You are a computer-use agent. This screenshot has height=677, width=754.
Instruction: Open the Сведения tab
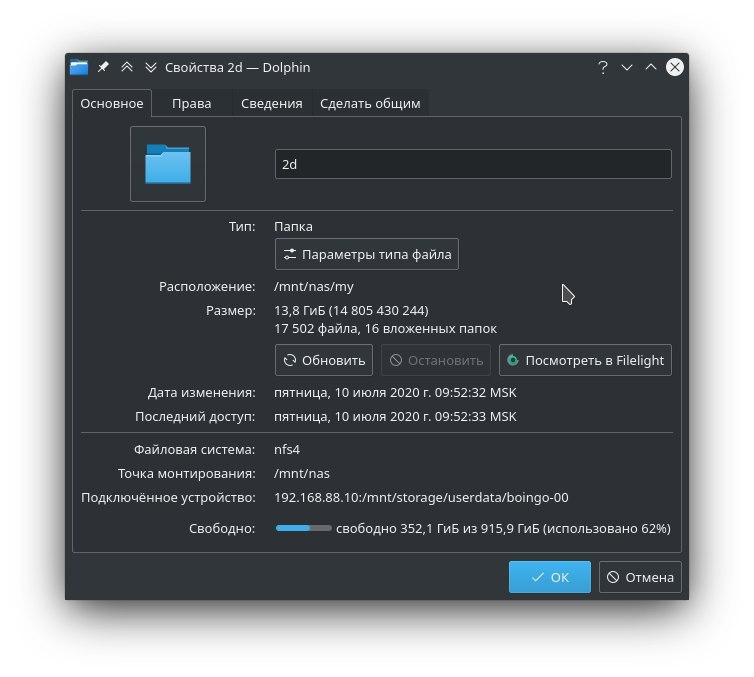(x=272, y=103)
